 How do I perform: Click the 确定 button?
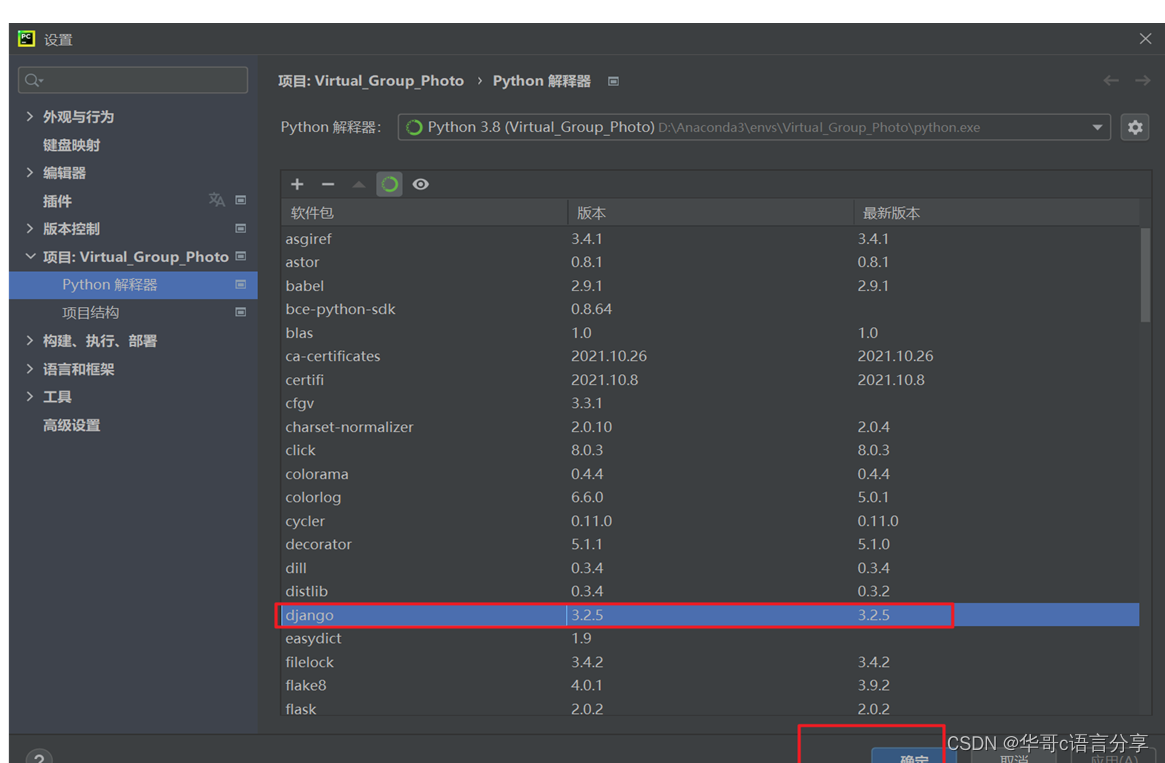point(913,756)
